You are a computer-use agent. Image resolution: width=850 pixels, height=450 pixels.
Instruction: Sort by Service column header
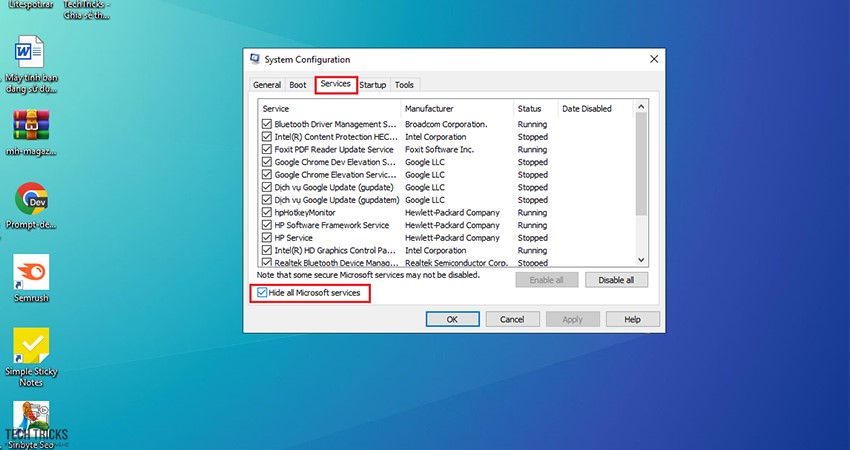pyautogui.click(x=330, y=108)
